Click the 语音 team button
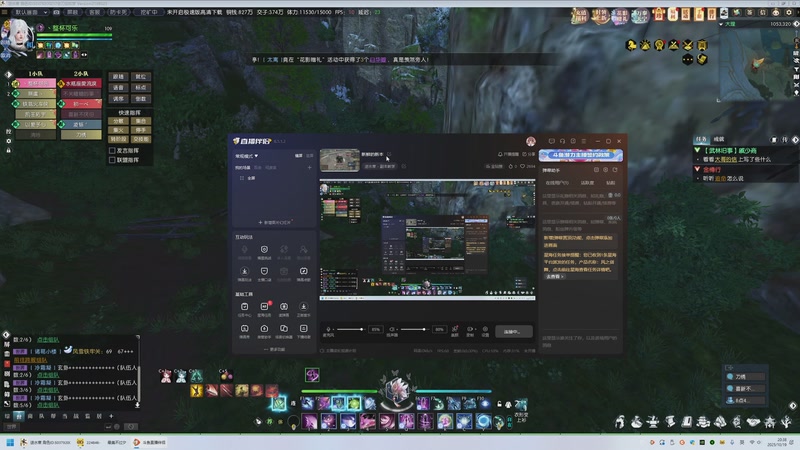This screenshot has width=800, height=450. pyautogui.click(x=118, y=88)
